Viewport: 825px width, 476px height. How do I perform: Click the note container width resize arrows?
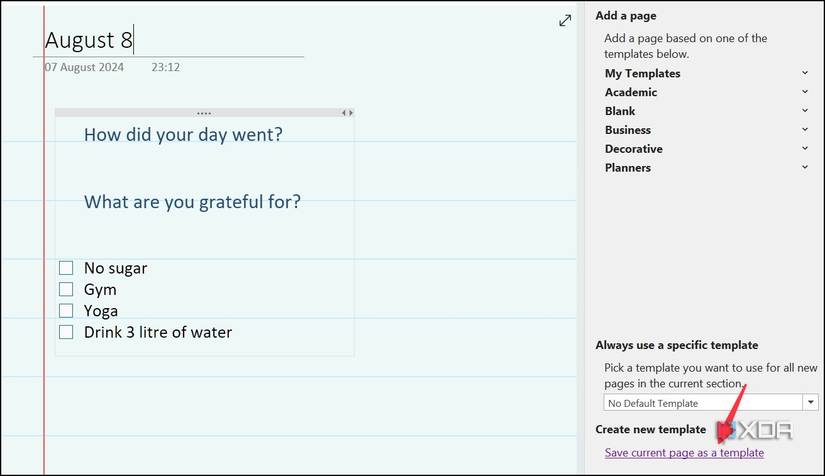pos(347,114)
